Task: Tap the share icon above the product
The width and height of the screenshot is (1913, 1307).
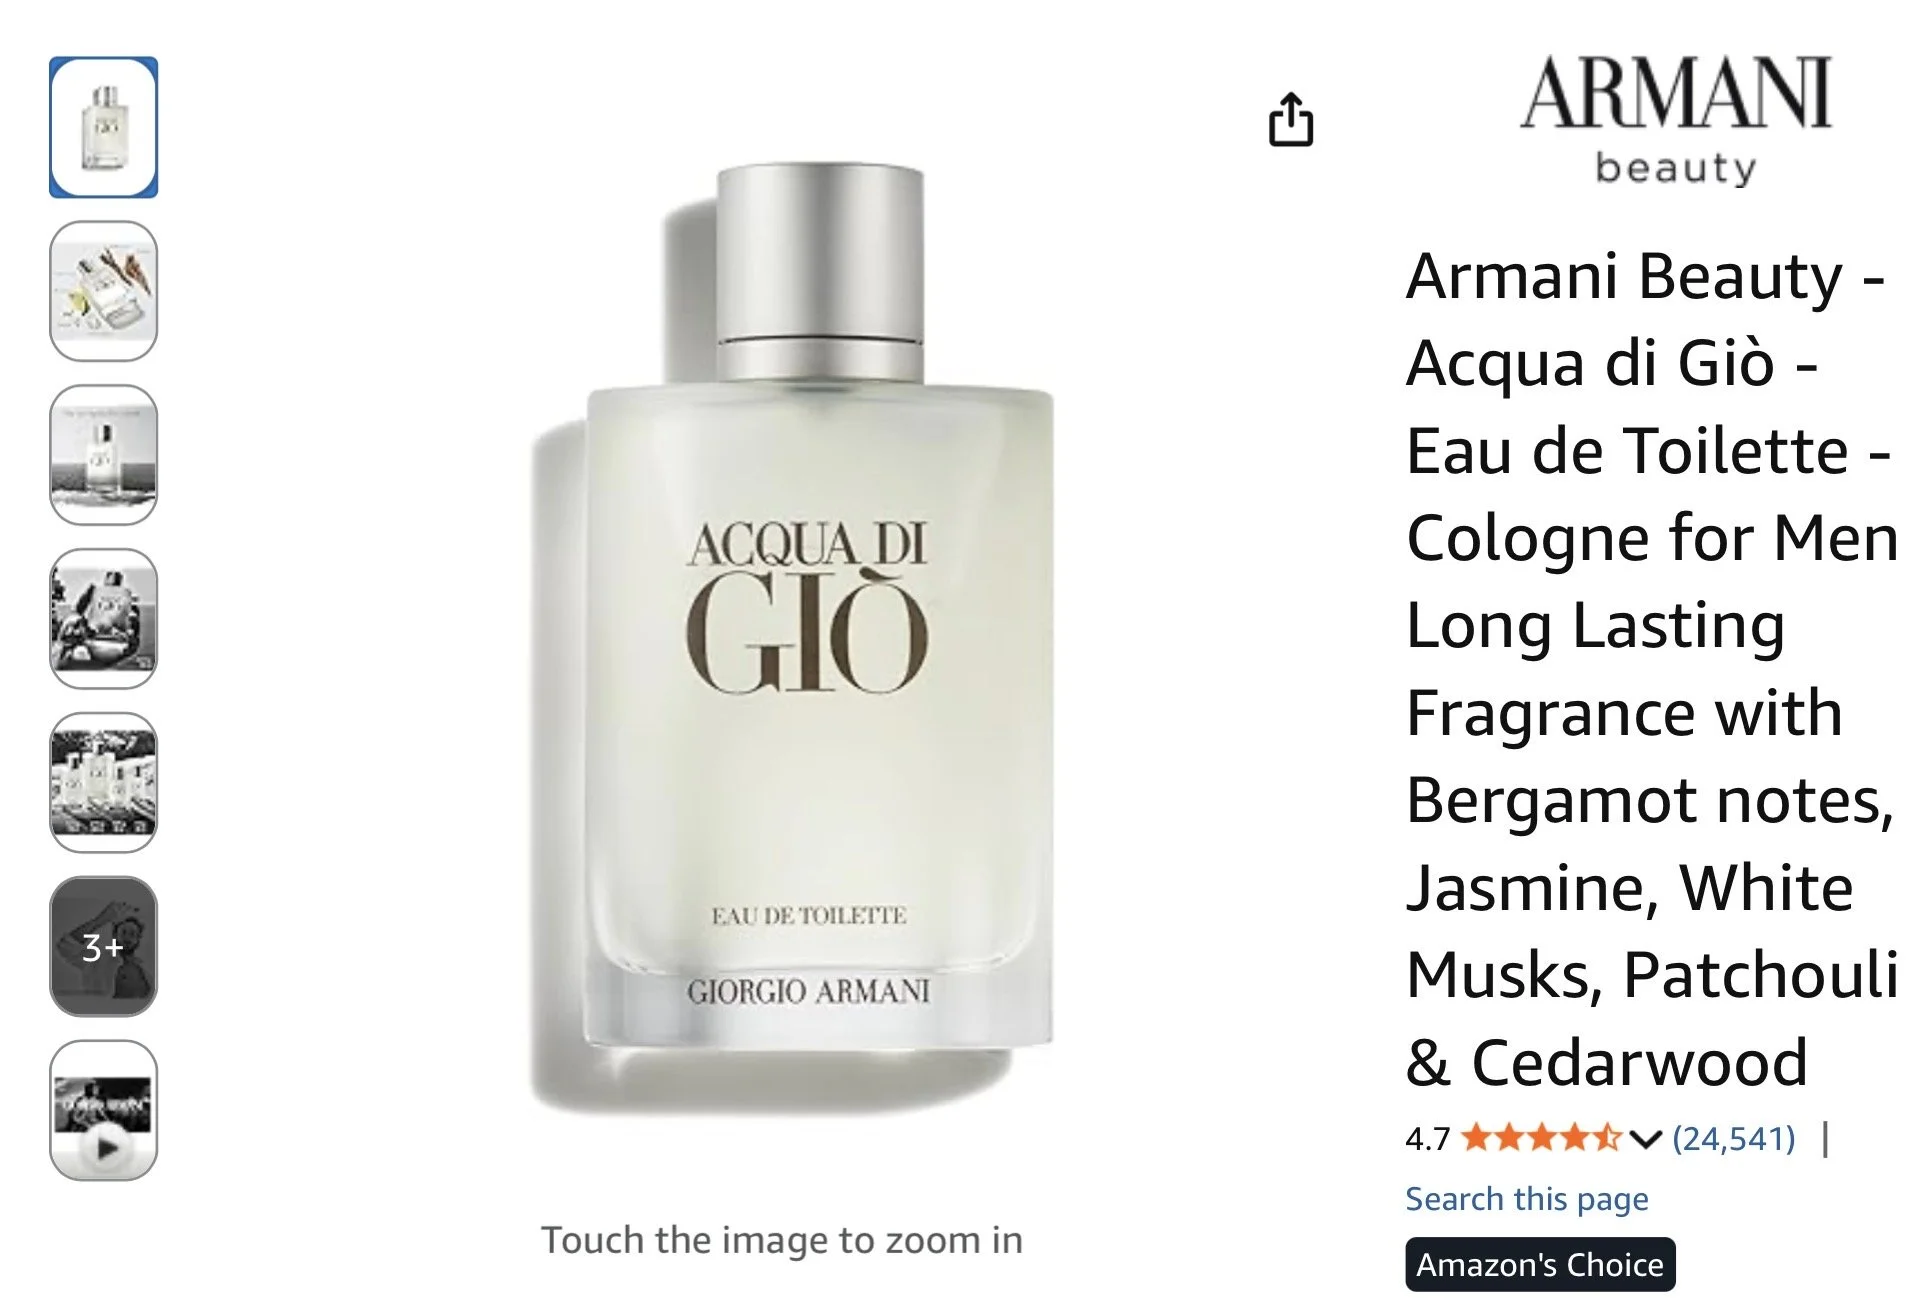Action: pyautogui.click(x=1290, y=120)
